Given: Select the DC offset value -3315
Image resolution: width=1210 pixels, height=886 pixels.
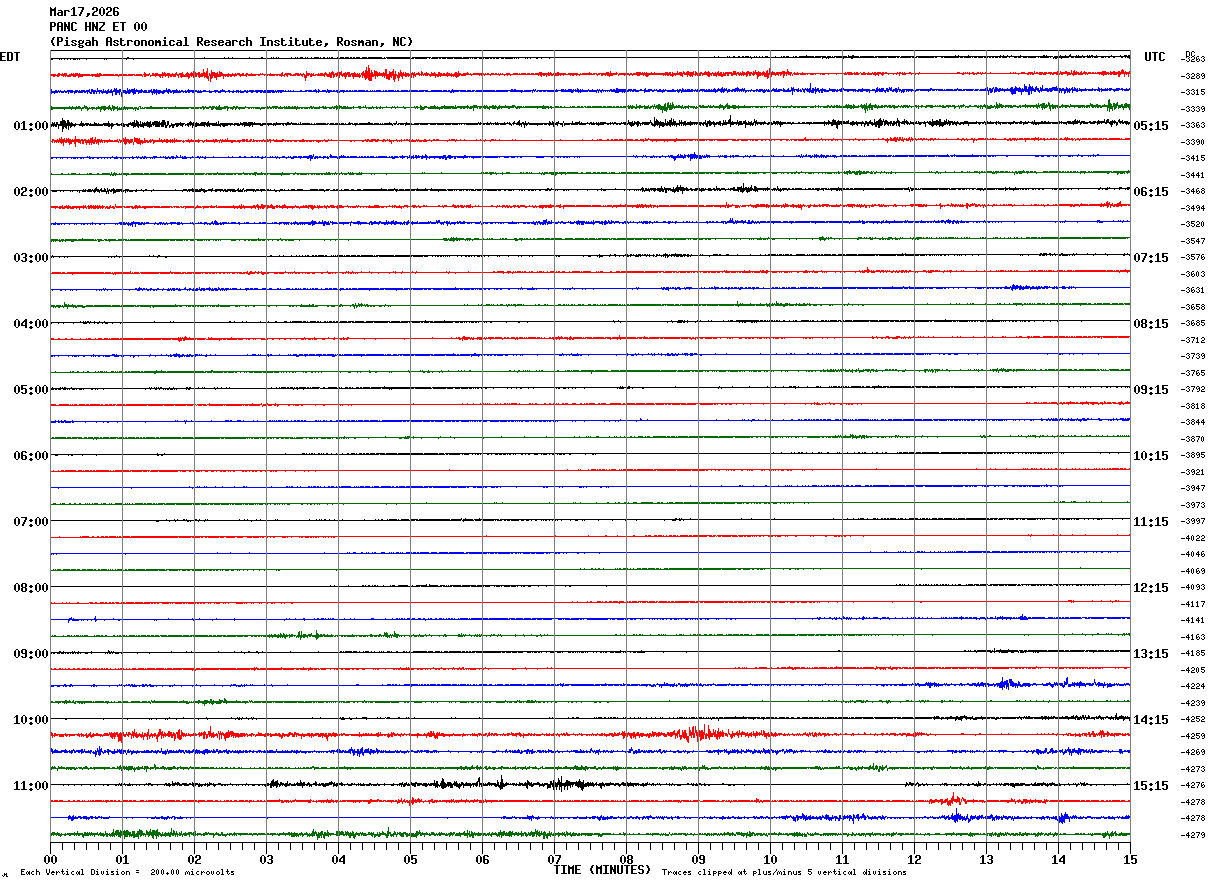Looking at the screenshot, I should click(1193, 92).
